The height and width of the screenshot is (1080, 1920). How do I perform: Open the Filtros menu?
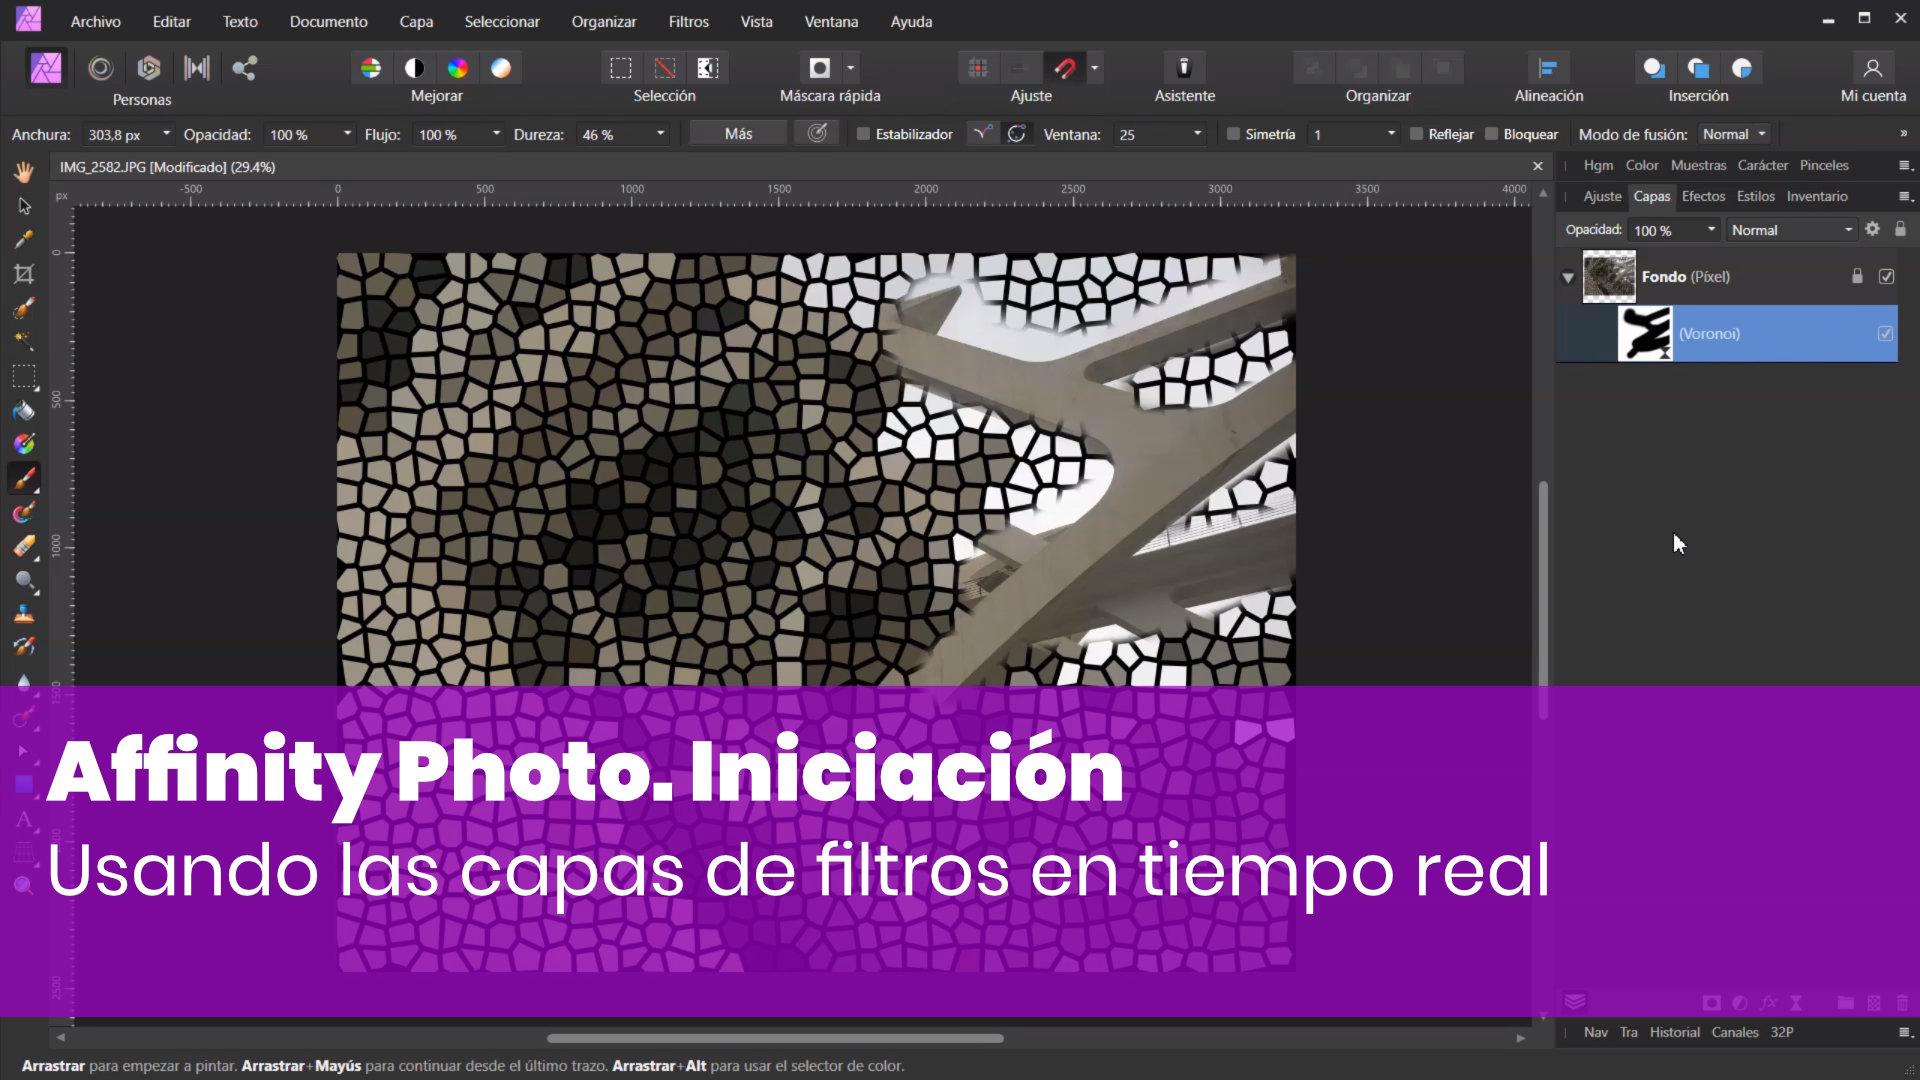point(688,21)
